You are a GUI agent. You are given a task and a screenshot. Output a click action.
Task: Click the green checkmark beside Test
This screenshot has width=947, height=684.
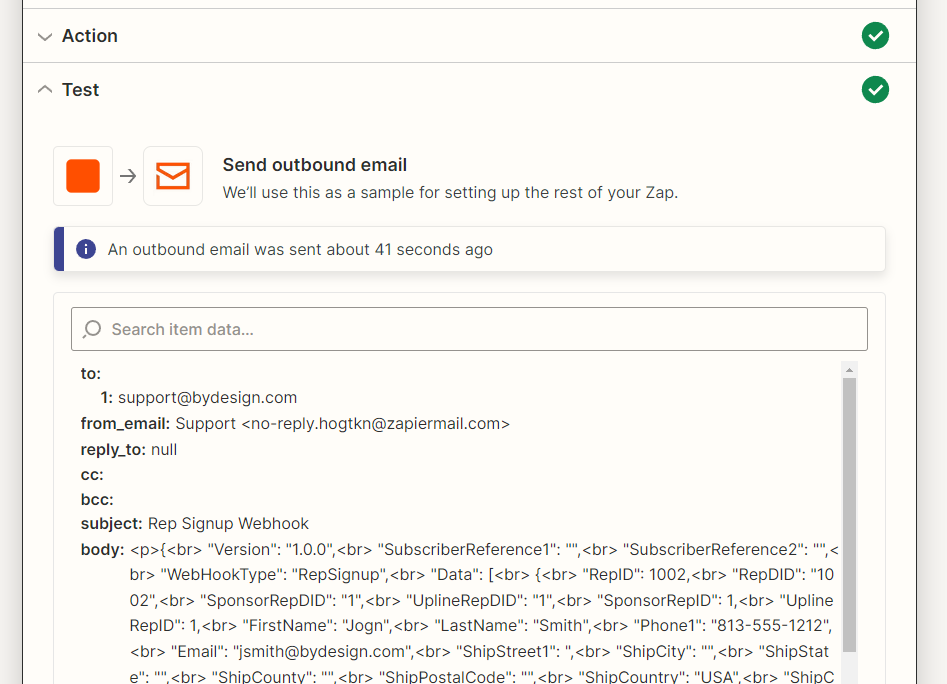point(875,90)
